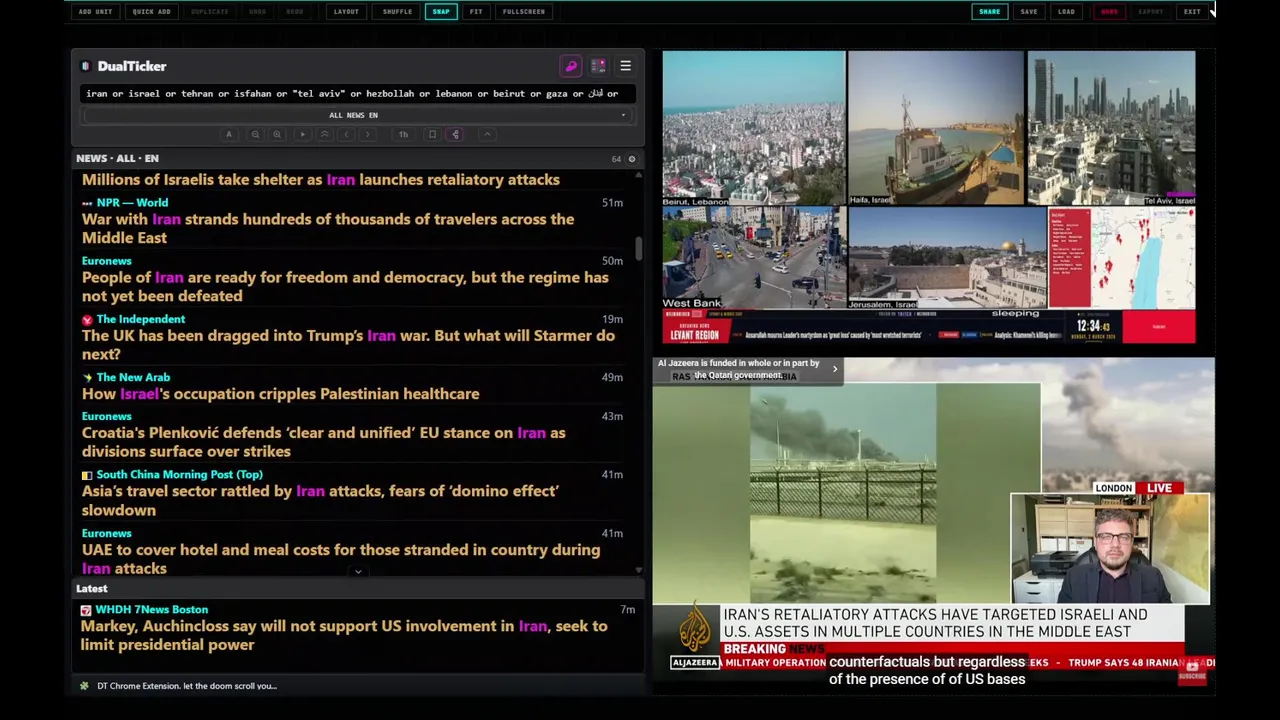Click the DT Chrome Extension status message
The width and height of the screenshot is (1280, 720).
187,686
